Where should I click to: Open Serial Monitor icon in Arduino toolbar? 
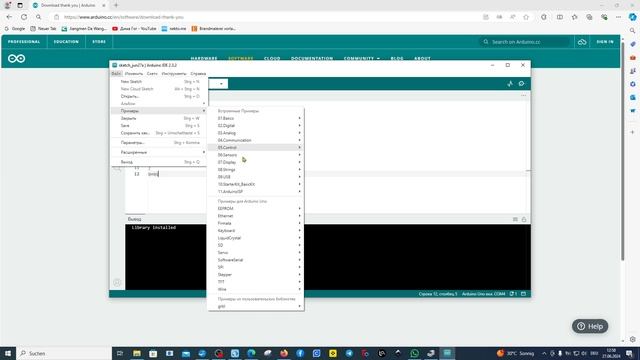tap(522, 84)
